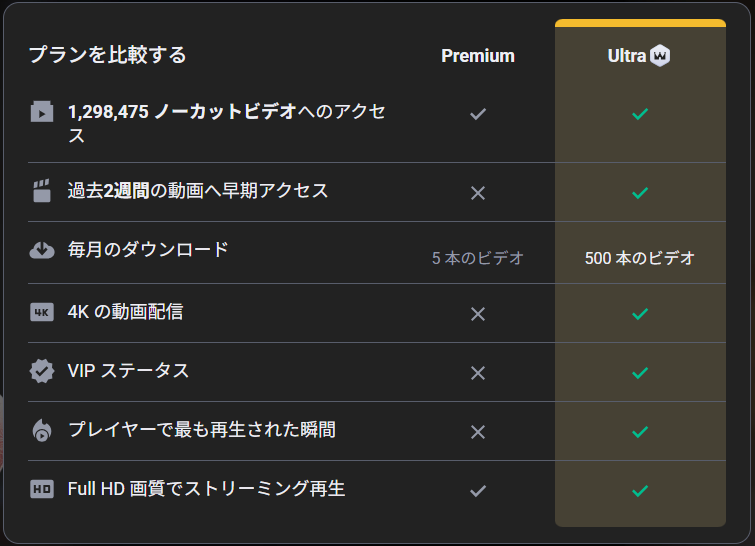Image resolution: width=755 pixels, height=546 pixels.
Task: Click the Full HD streaming icon
Action: (41, 490)
